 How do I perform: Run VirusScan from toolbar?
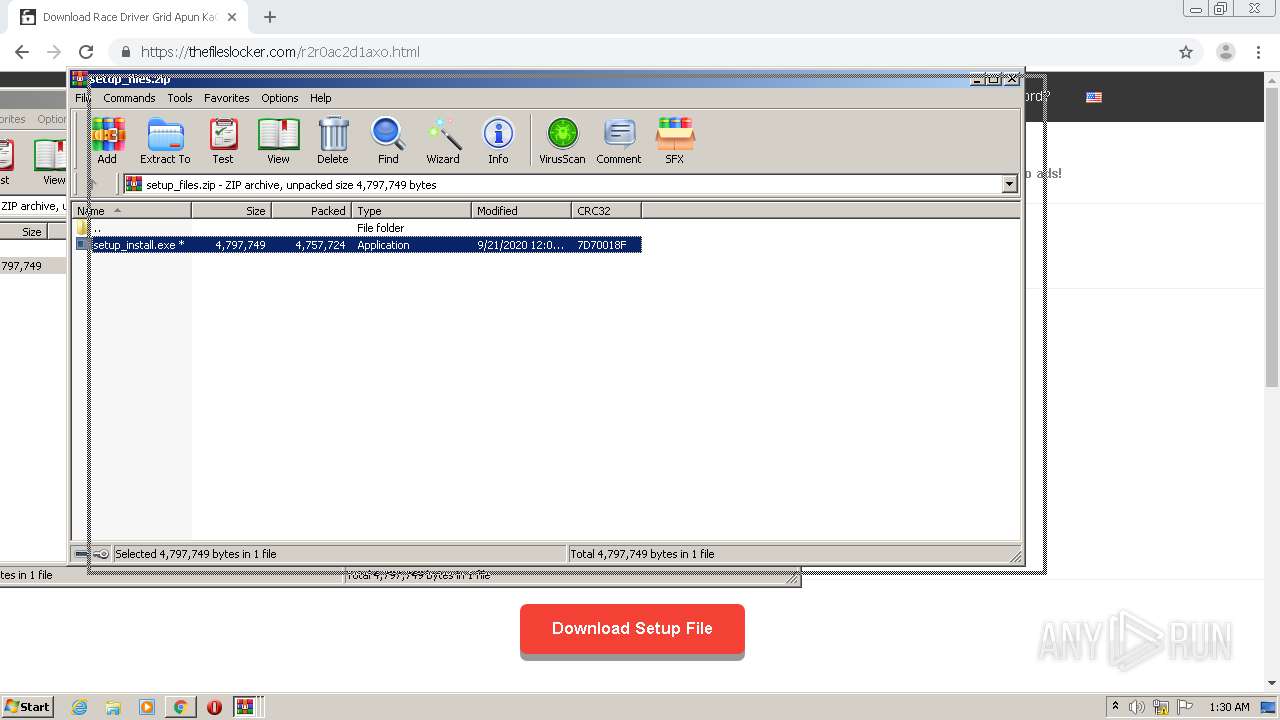pyautogui.click(x=562, y=140)
